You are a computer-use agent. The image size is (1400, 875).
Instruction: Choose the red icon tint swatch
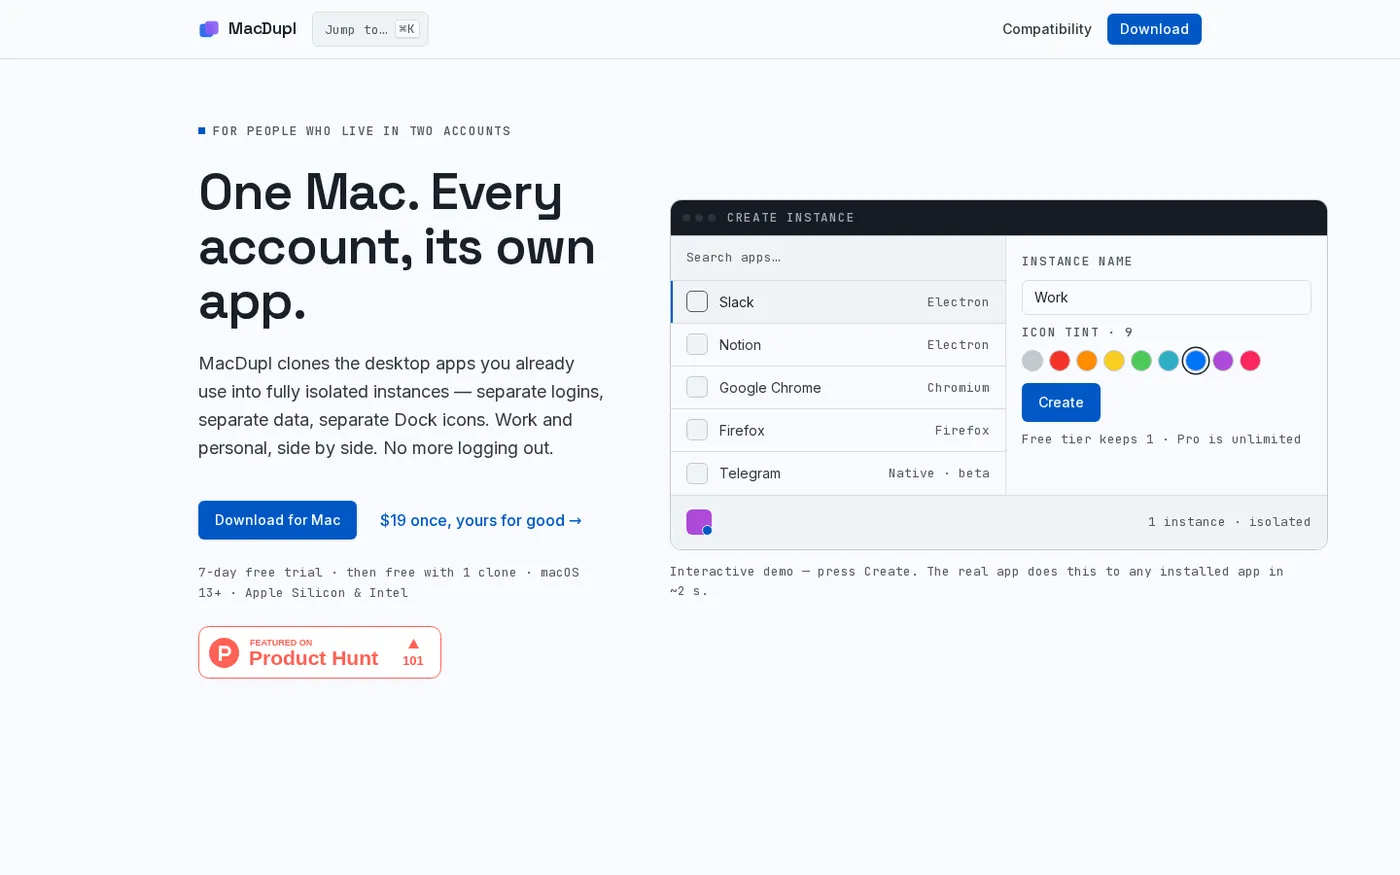[x=1060, y=361]
